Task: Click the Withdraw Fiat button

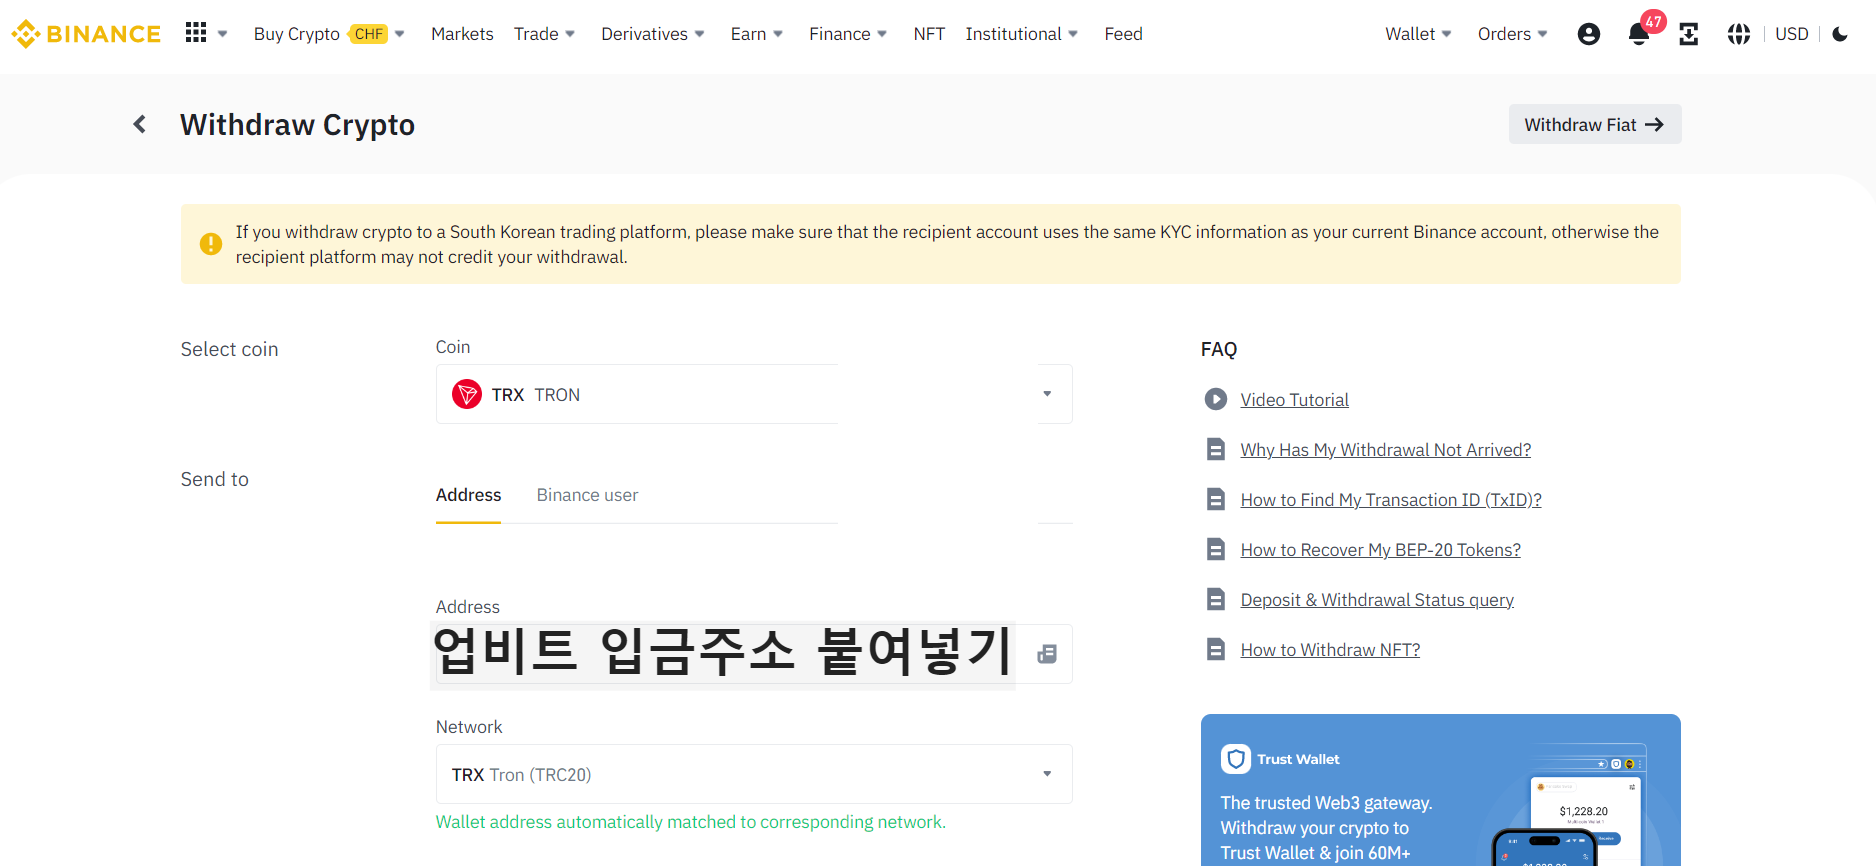Action: (1595, 124)
